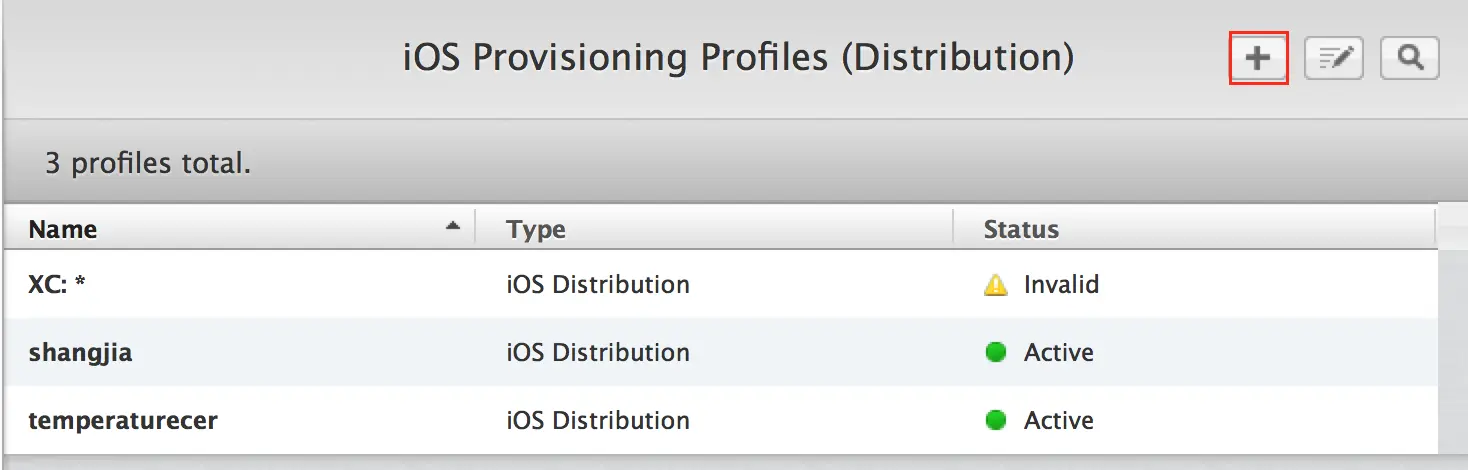1468x470 pixels.
Task: Click the yellow Invalid warning icon
Action: 995,285
